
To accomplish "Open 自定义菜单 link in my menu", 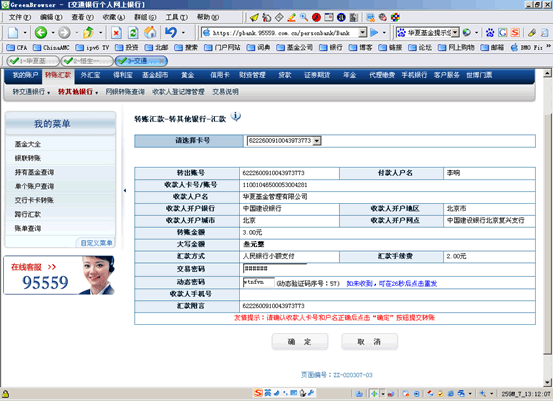I will pyautogui.click(x=96, y=243).
